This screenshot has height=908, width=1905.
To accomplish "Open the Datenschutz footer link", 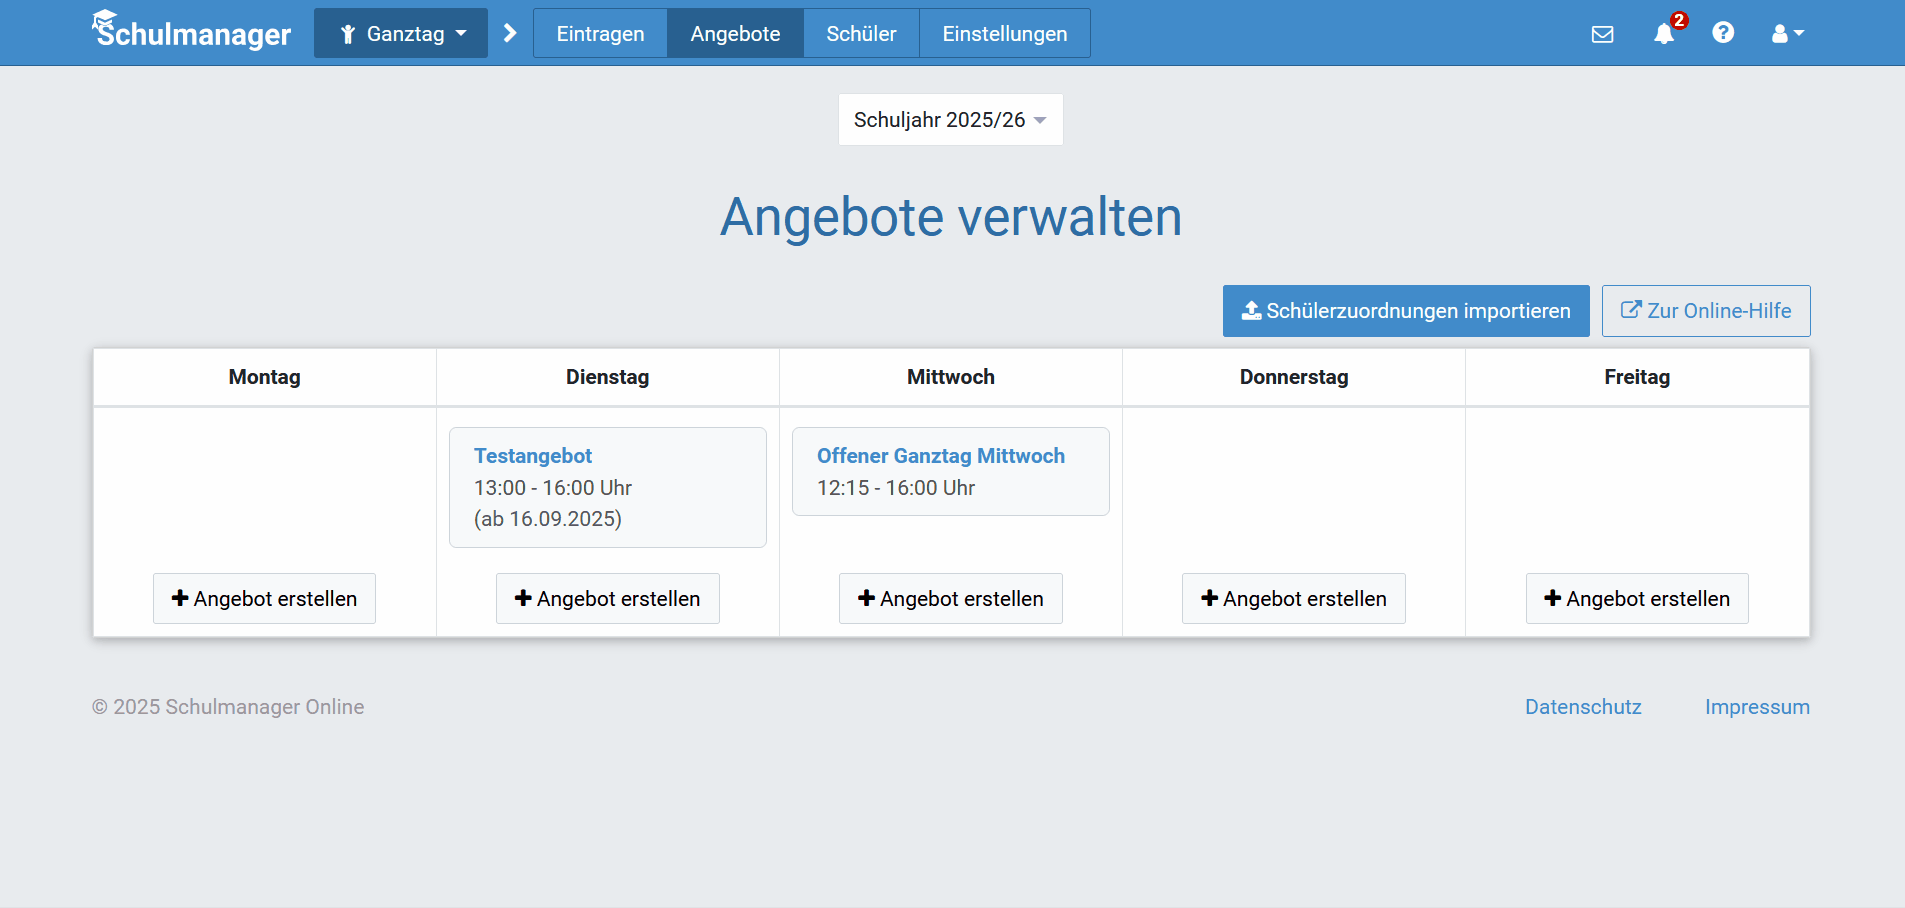I will coord(1582,707).
